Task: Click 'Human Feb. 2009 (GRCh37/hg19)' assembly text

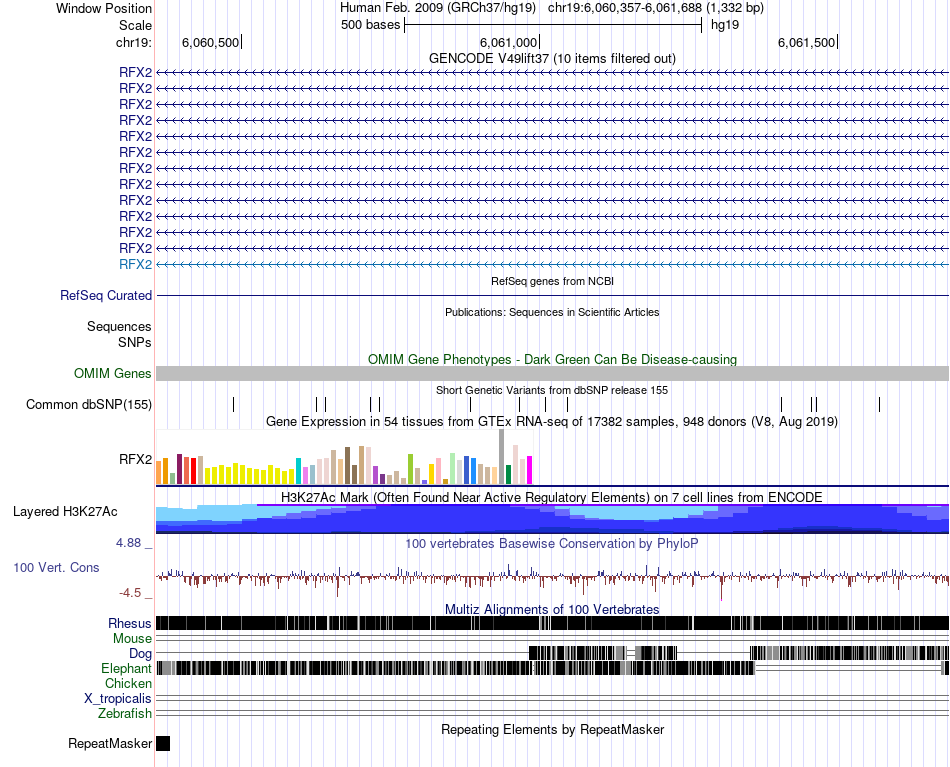Action: tap(437, 8)
